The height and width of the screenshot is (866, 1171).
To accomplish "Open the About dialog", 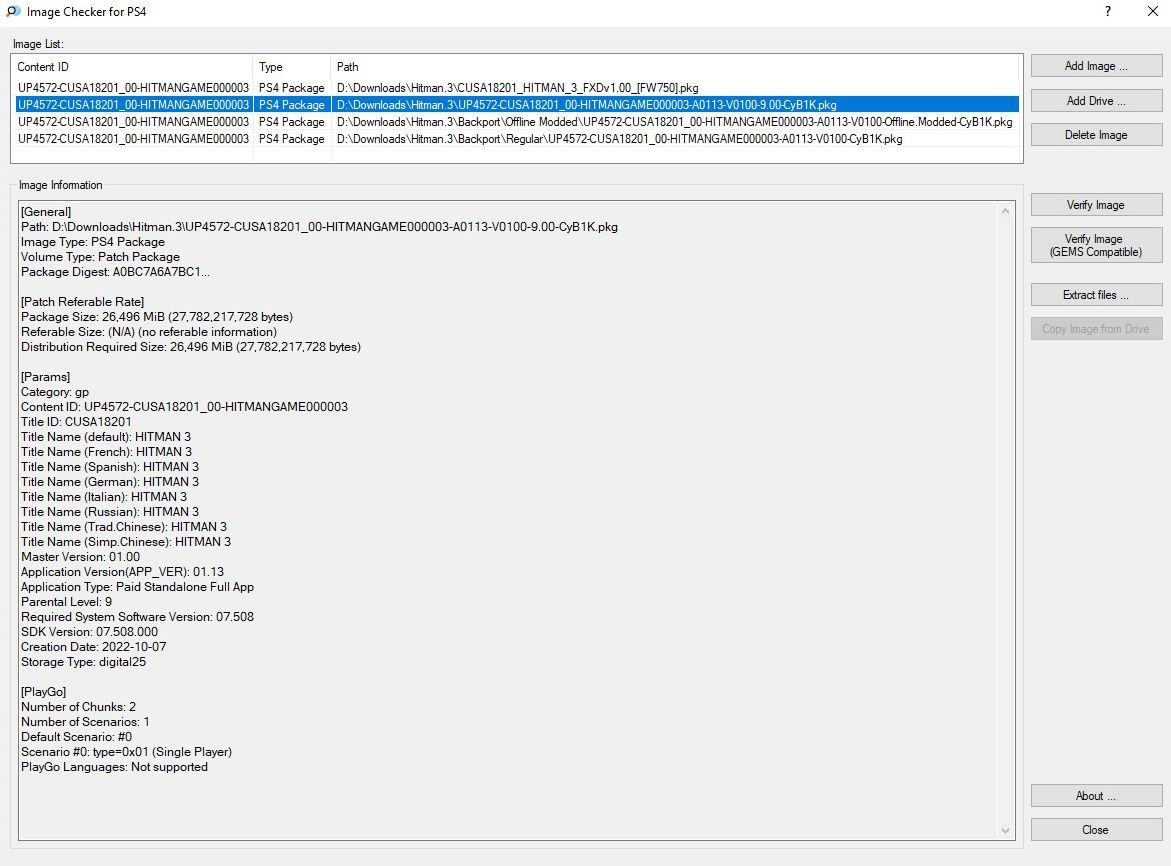I will click(1096, 796).
